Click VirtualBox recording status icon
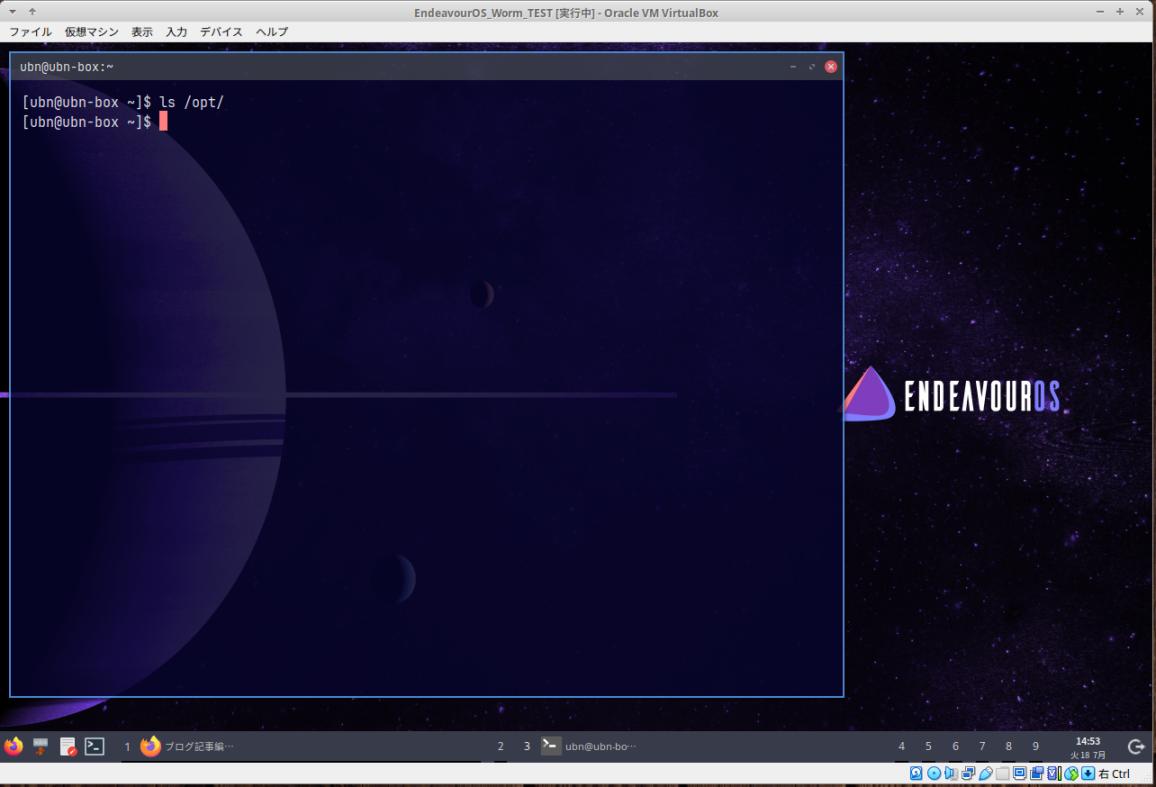The height and width of the screenshot is (787, 1156). tap(1037, 773)
